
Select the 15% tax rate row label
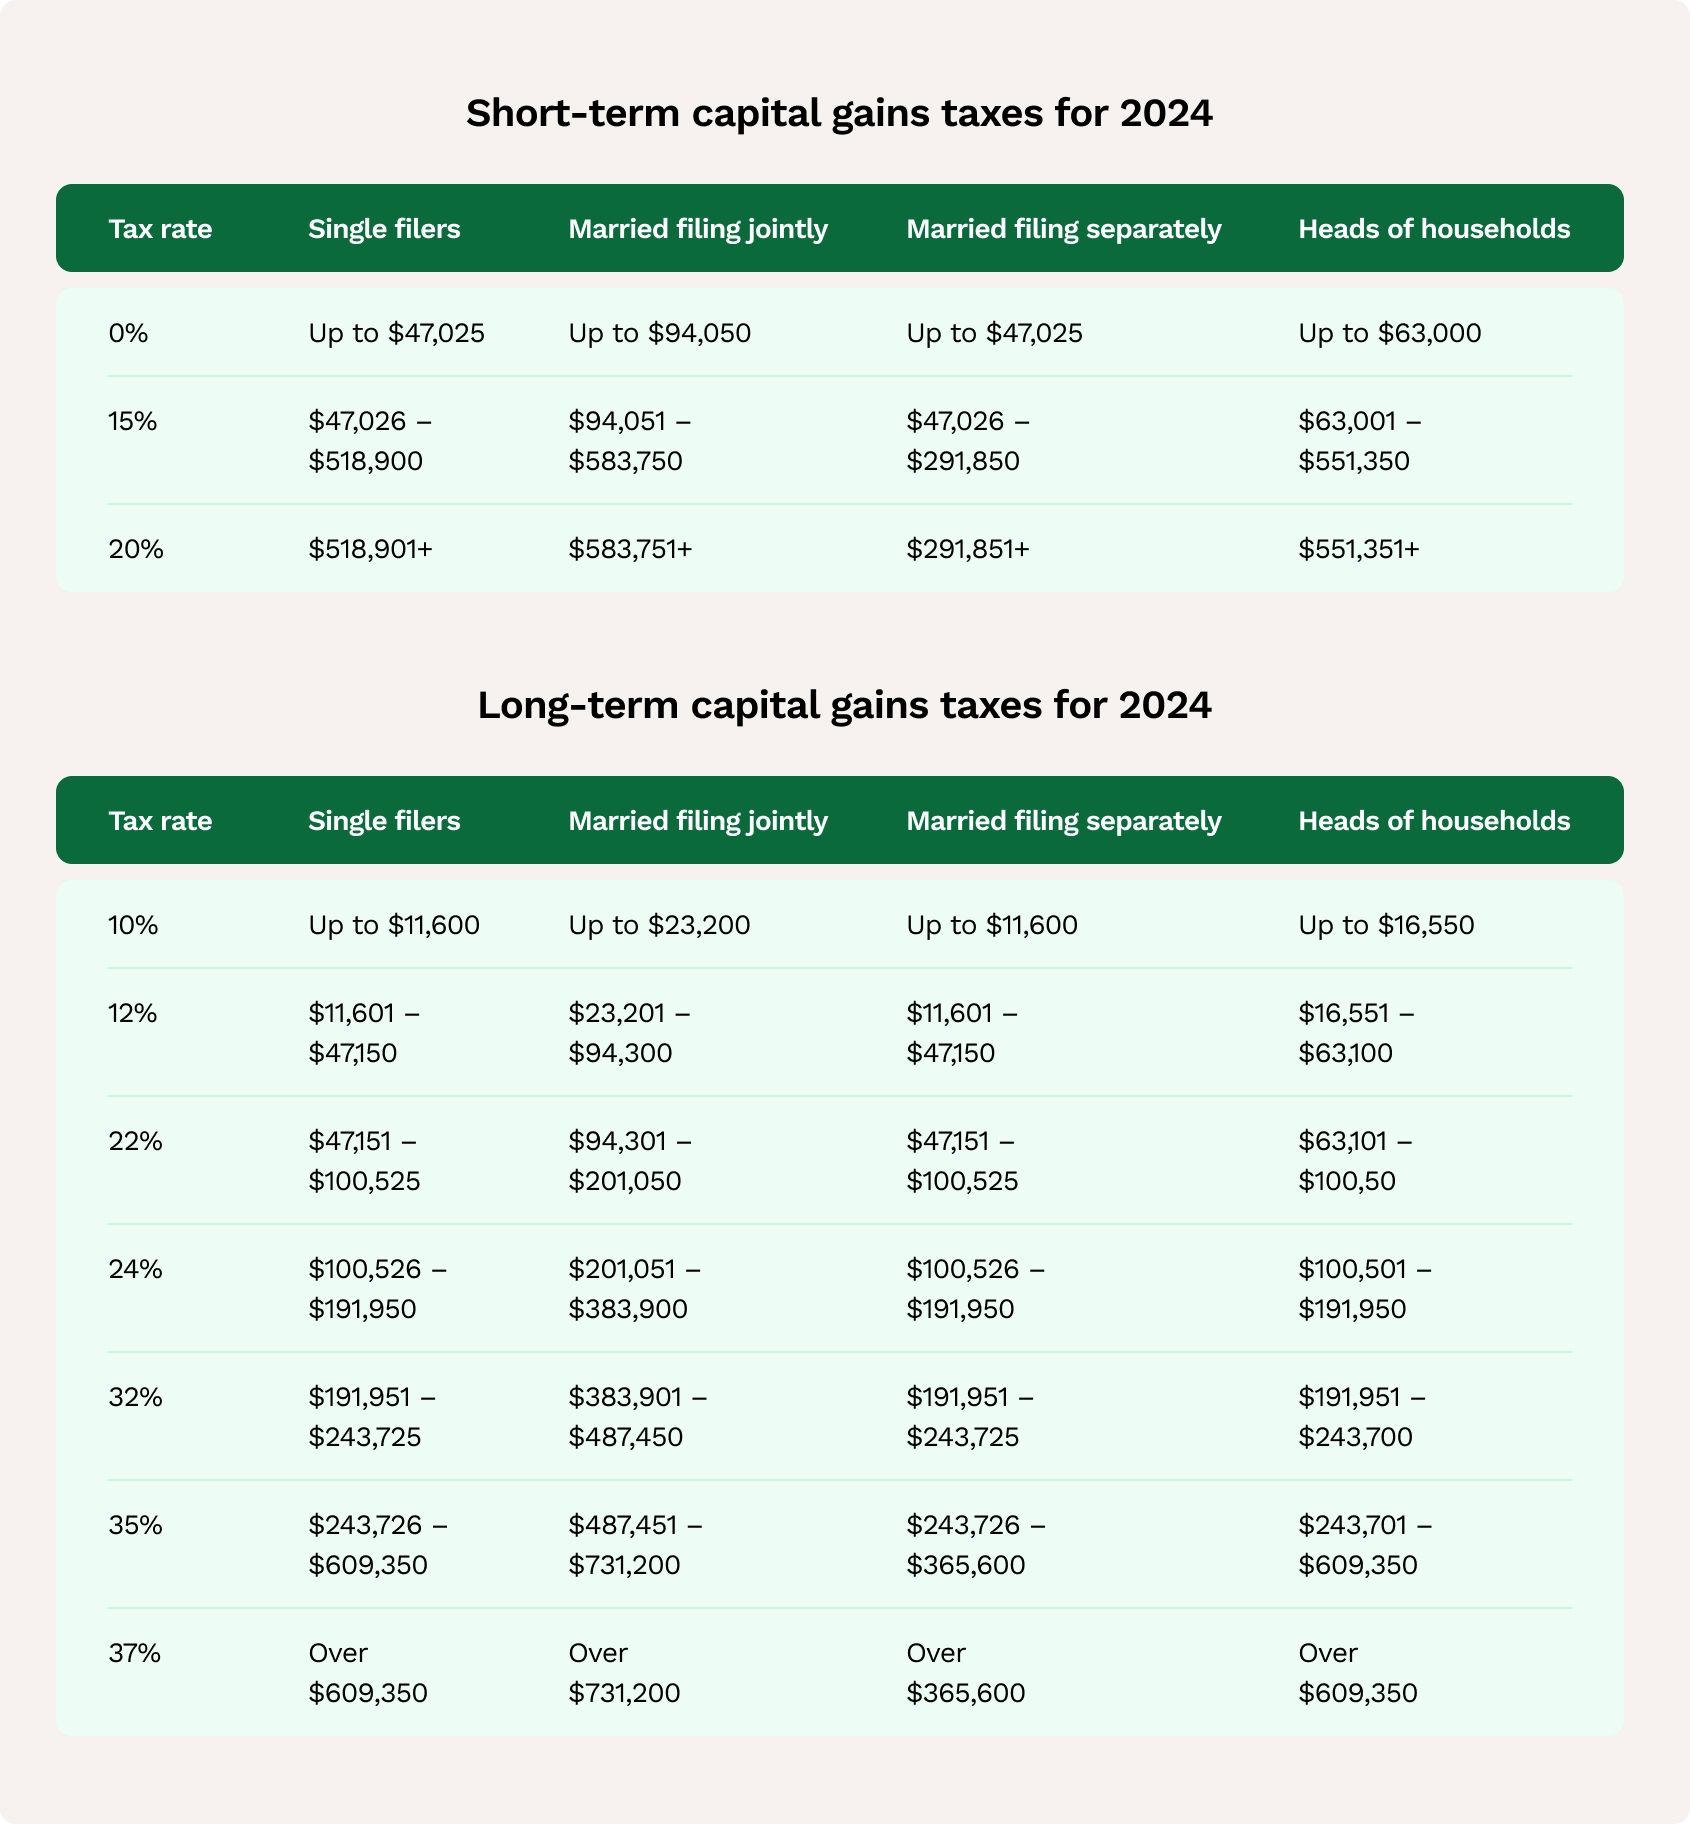click(133, 421)
